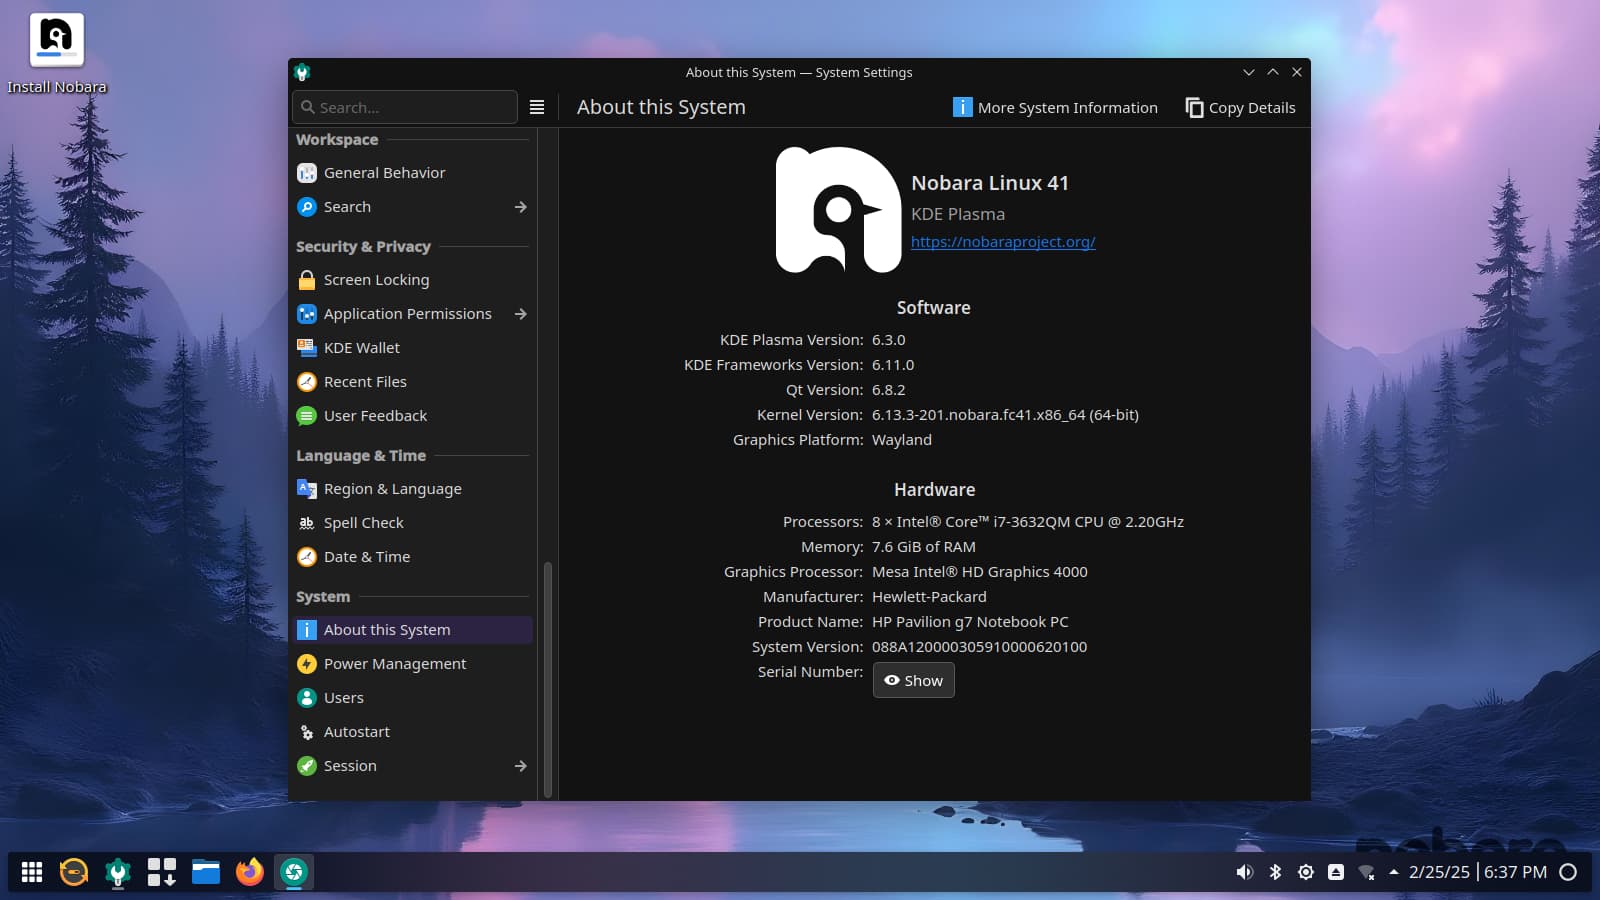Open the green Nobara wrench app in taskbar
1600x900 pixels.
(x=118, y=872)
